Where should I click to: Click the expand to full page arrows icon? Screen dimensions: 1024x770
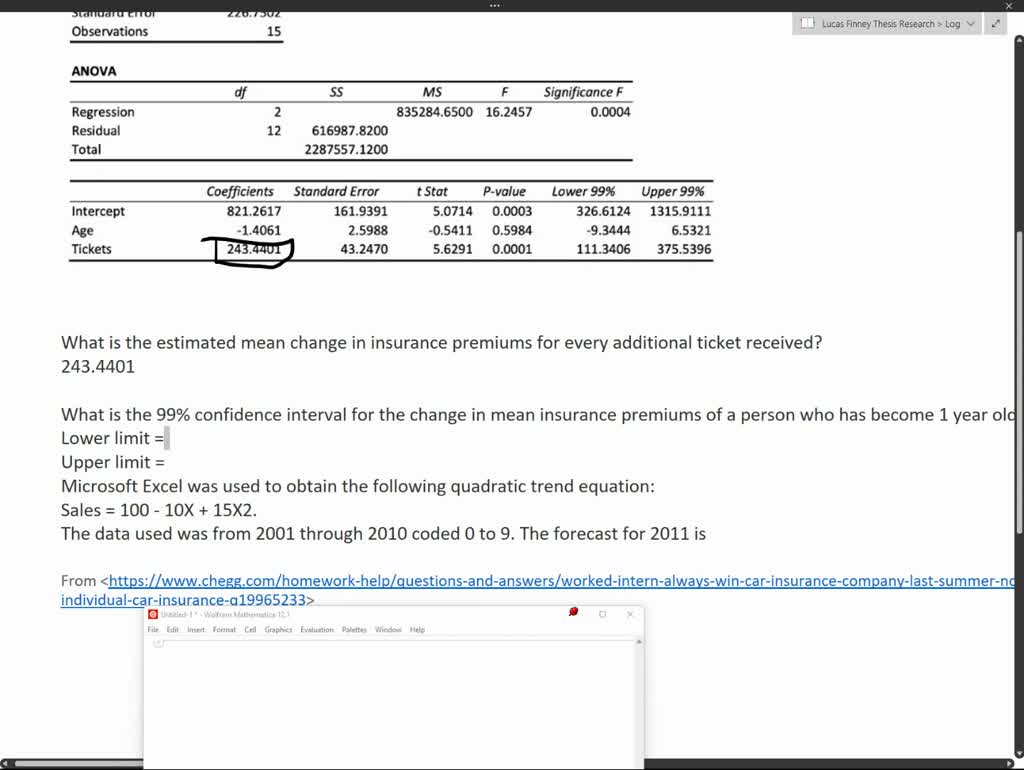(996, 24)
